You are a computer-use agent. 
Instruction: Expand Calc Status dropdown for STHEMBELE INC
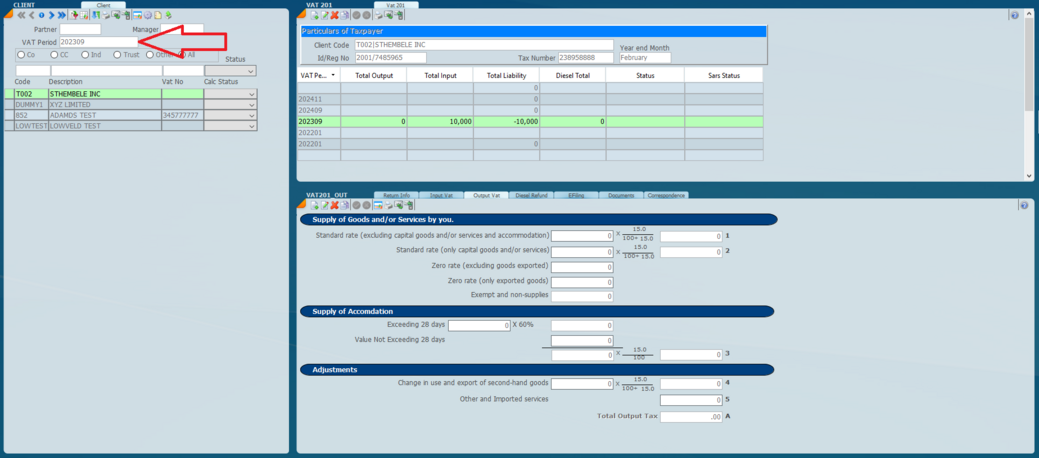(x=250, y=94)
